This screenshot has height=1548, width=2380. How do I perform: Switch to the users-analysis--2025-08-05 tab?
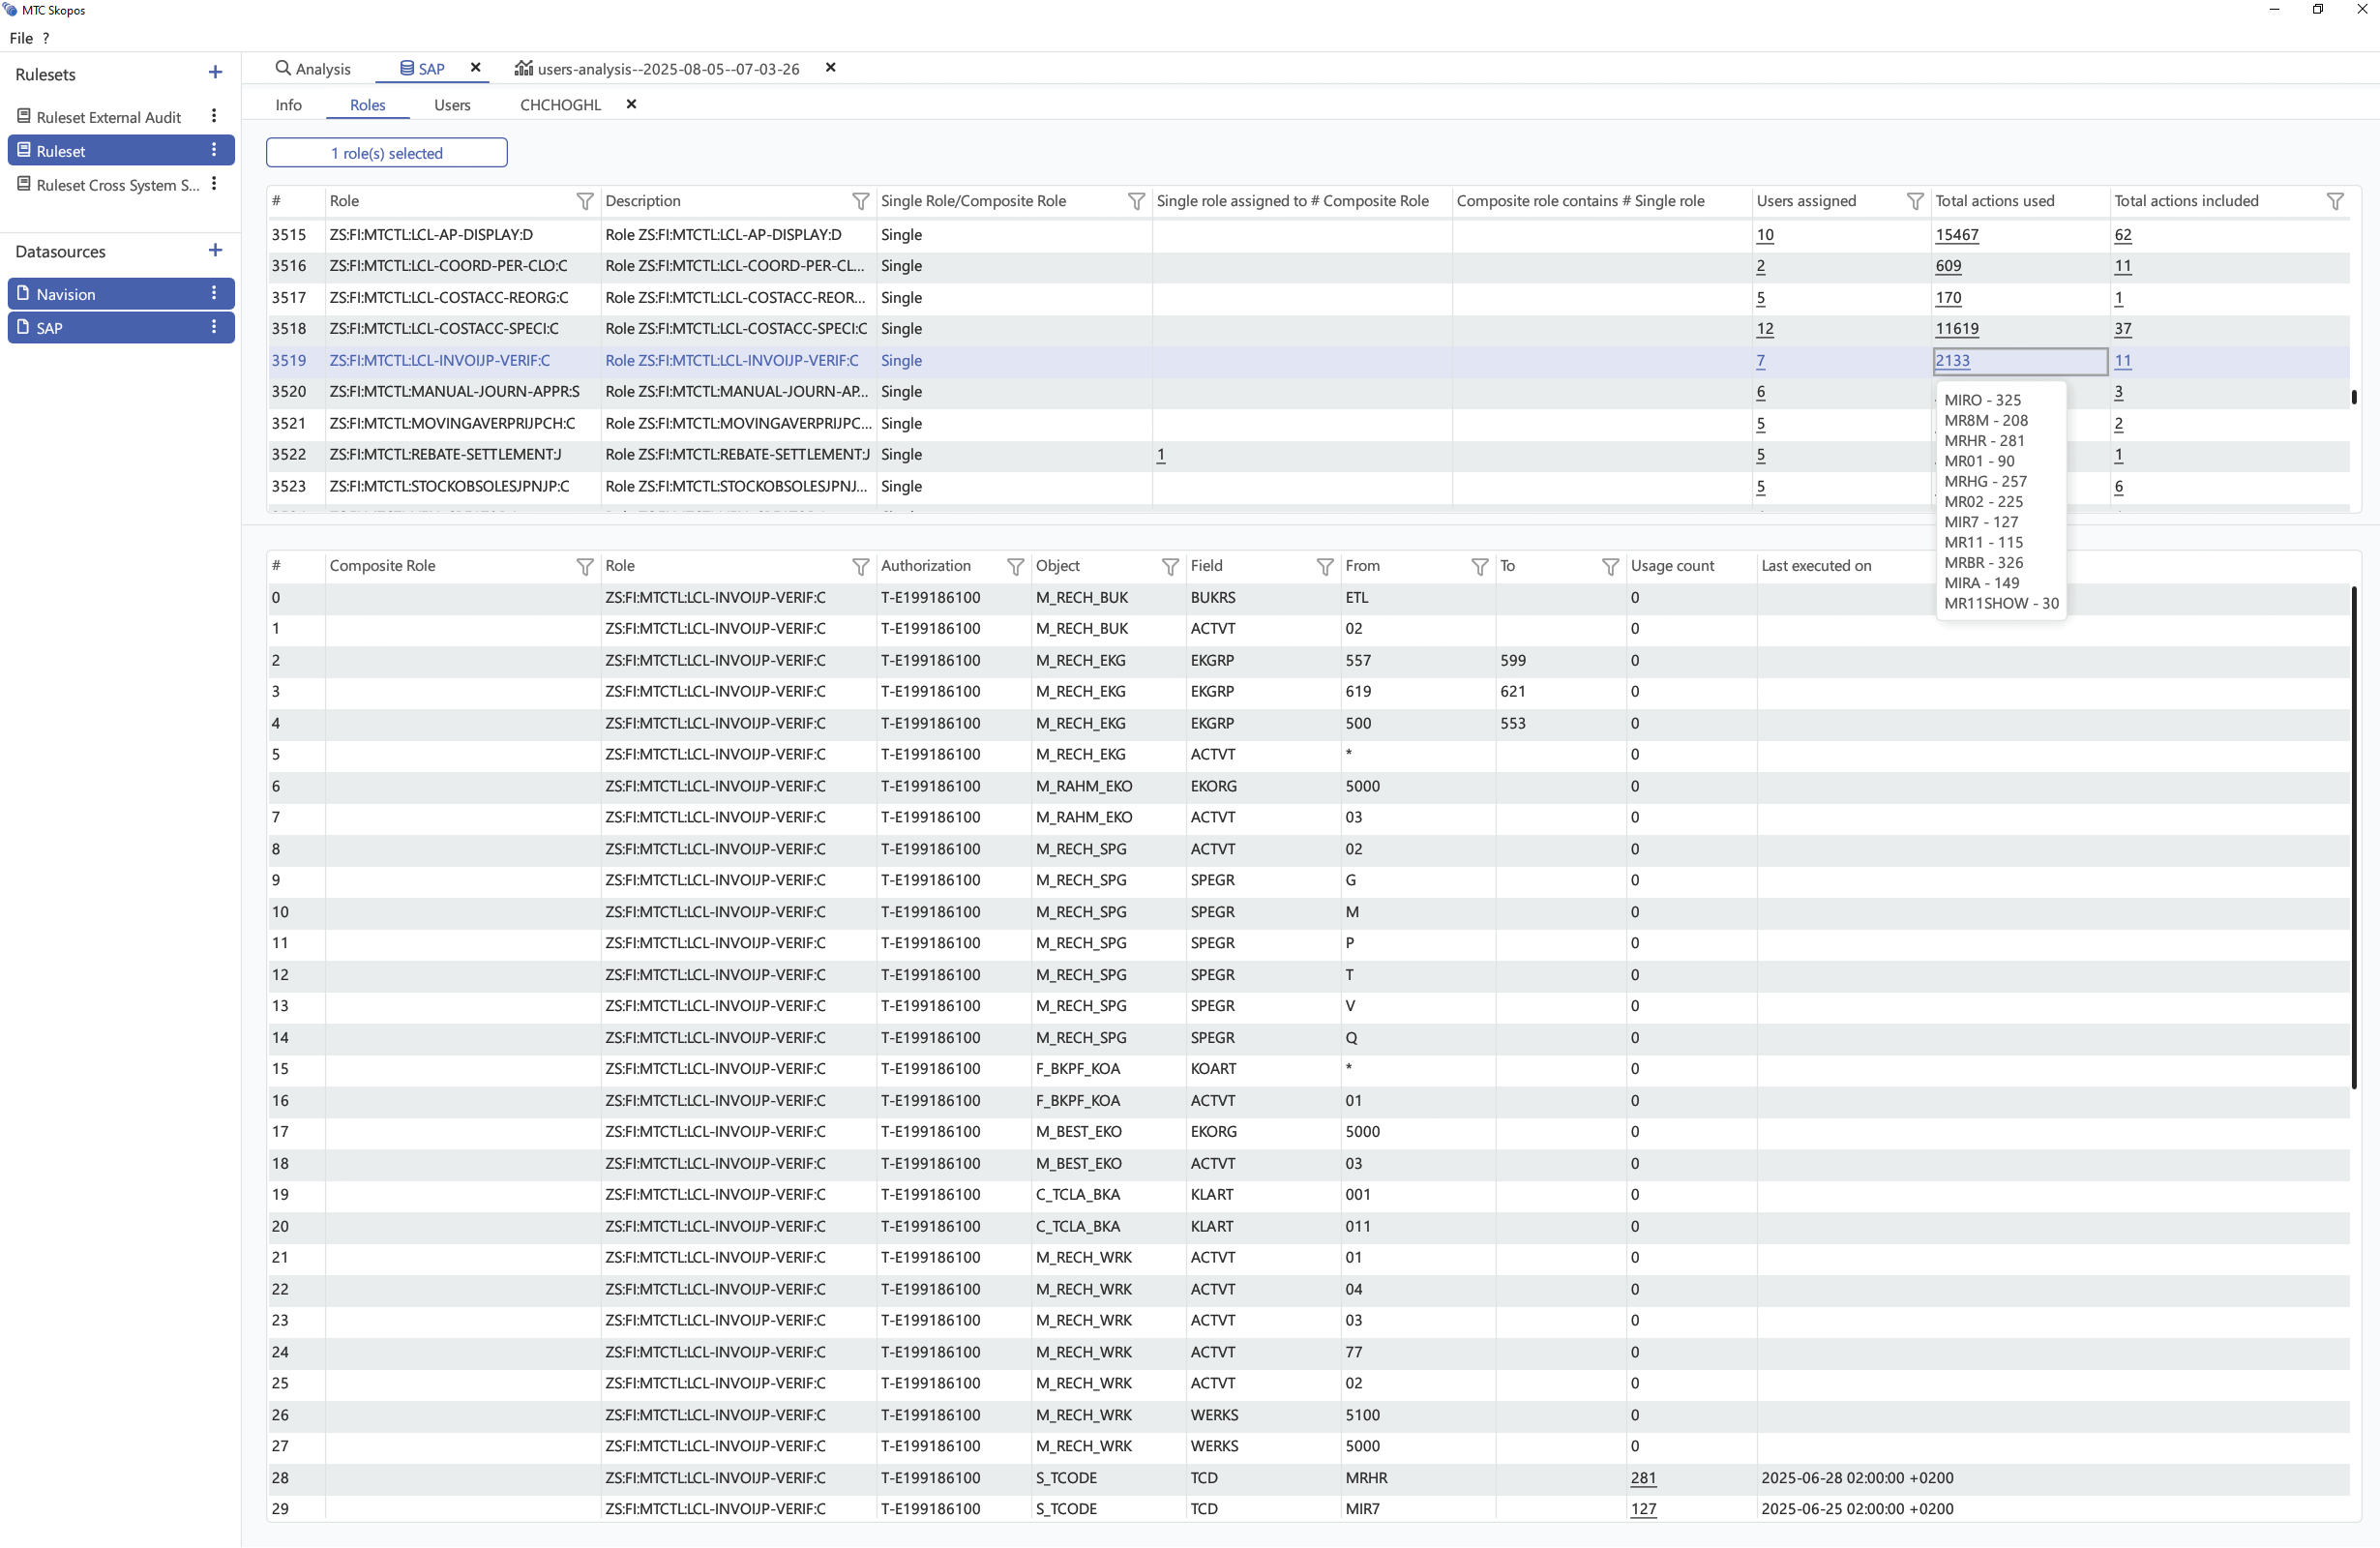tap(657, 68)
